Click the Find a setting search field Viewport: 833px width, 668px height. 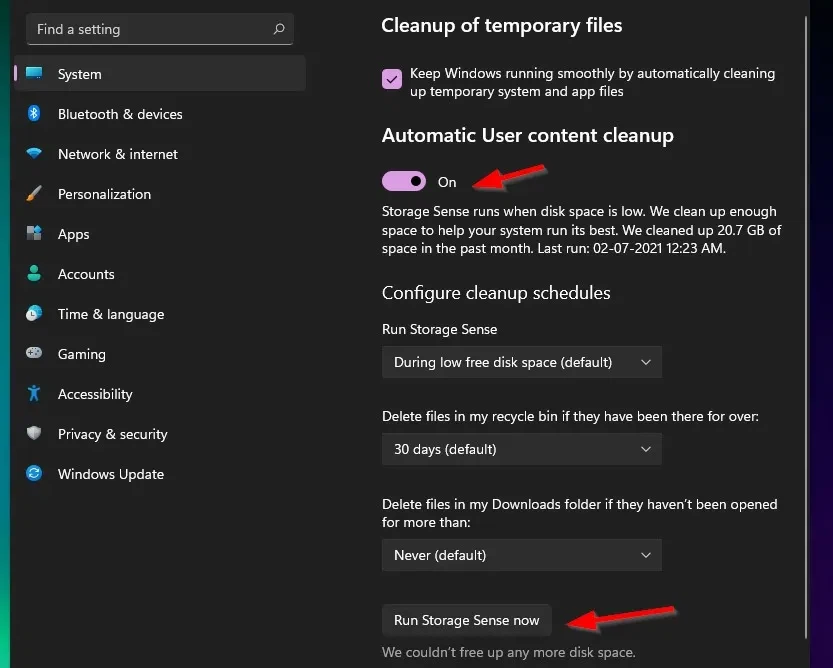tap(150, 30)
